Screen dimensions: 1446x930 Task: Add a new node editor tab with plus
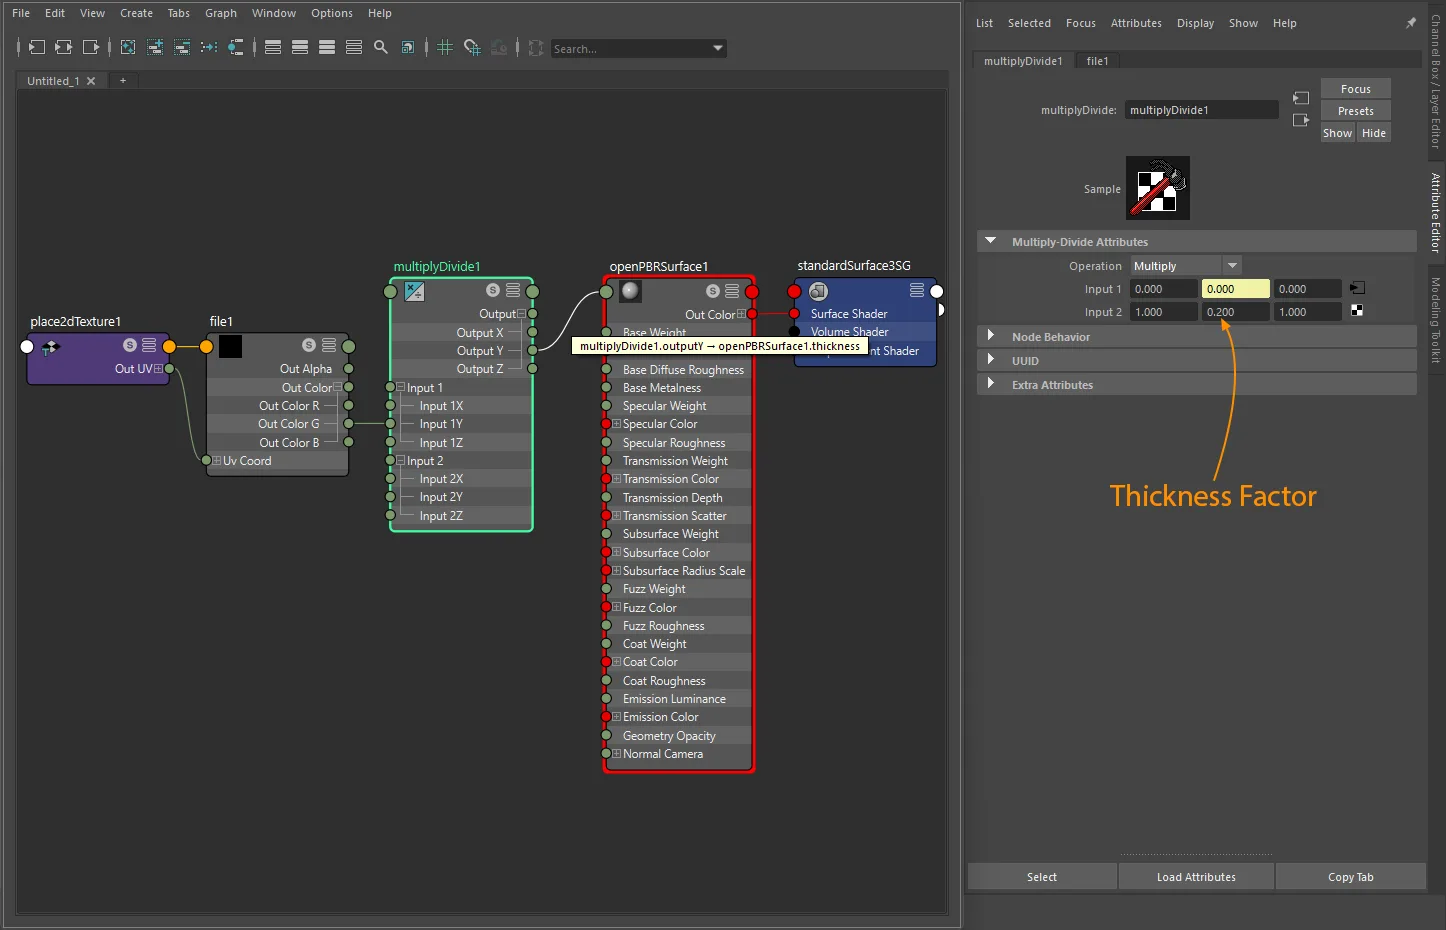[x=123, y=81]
